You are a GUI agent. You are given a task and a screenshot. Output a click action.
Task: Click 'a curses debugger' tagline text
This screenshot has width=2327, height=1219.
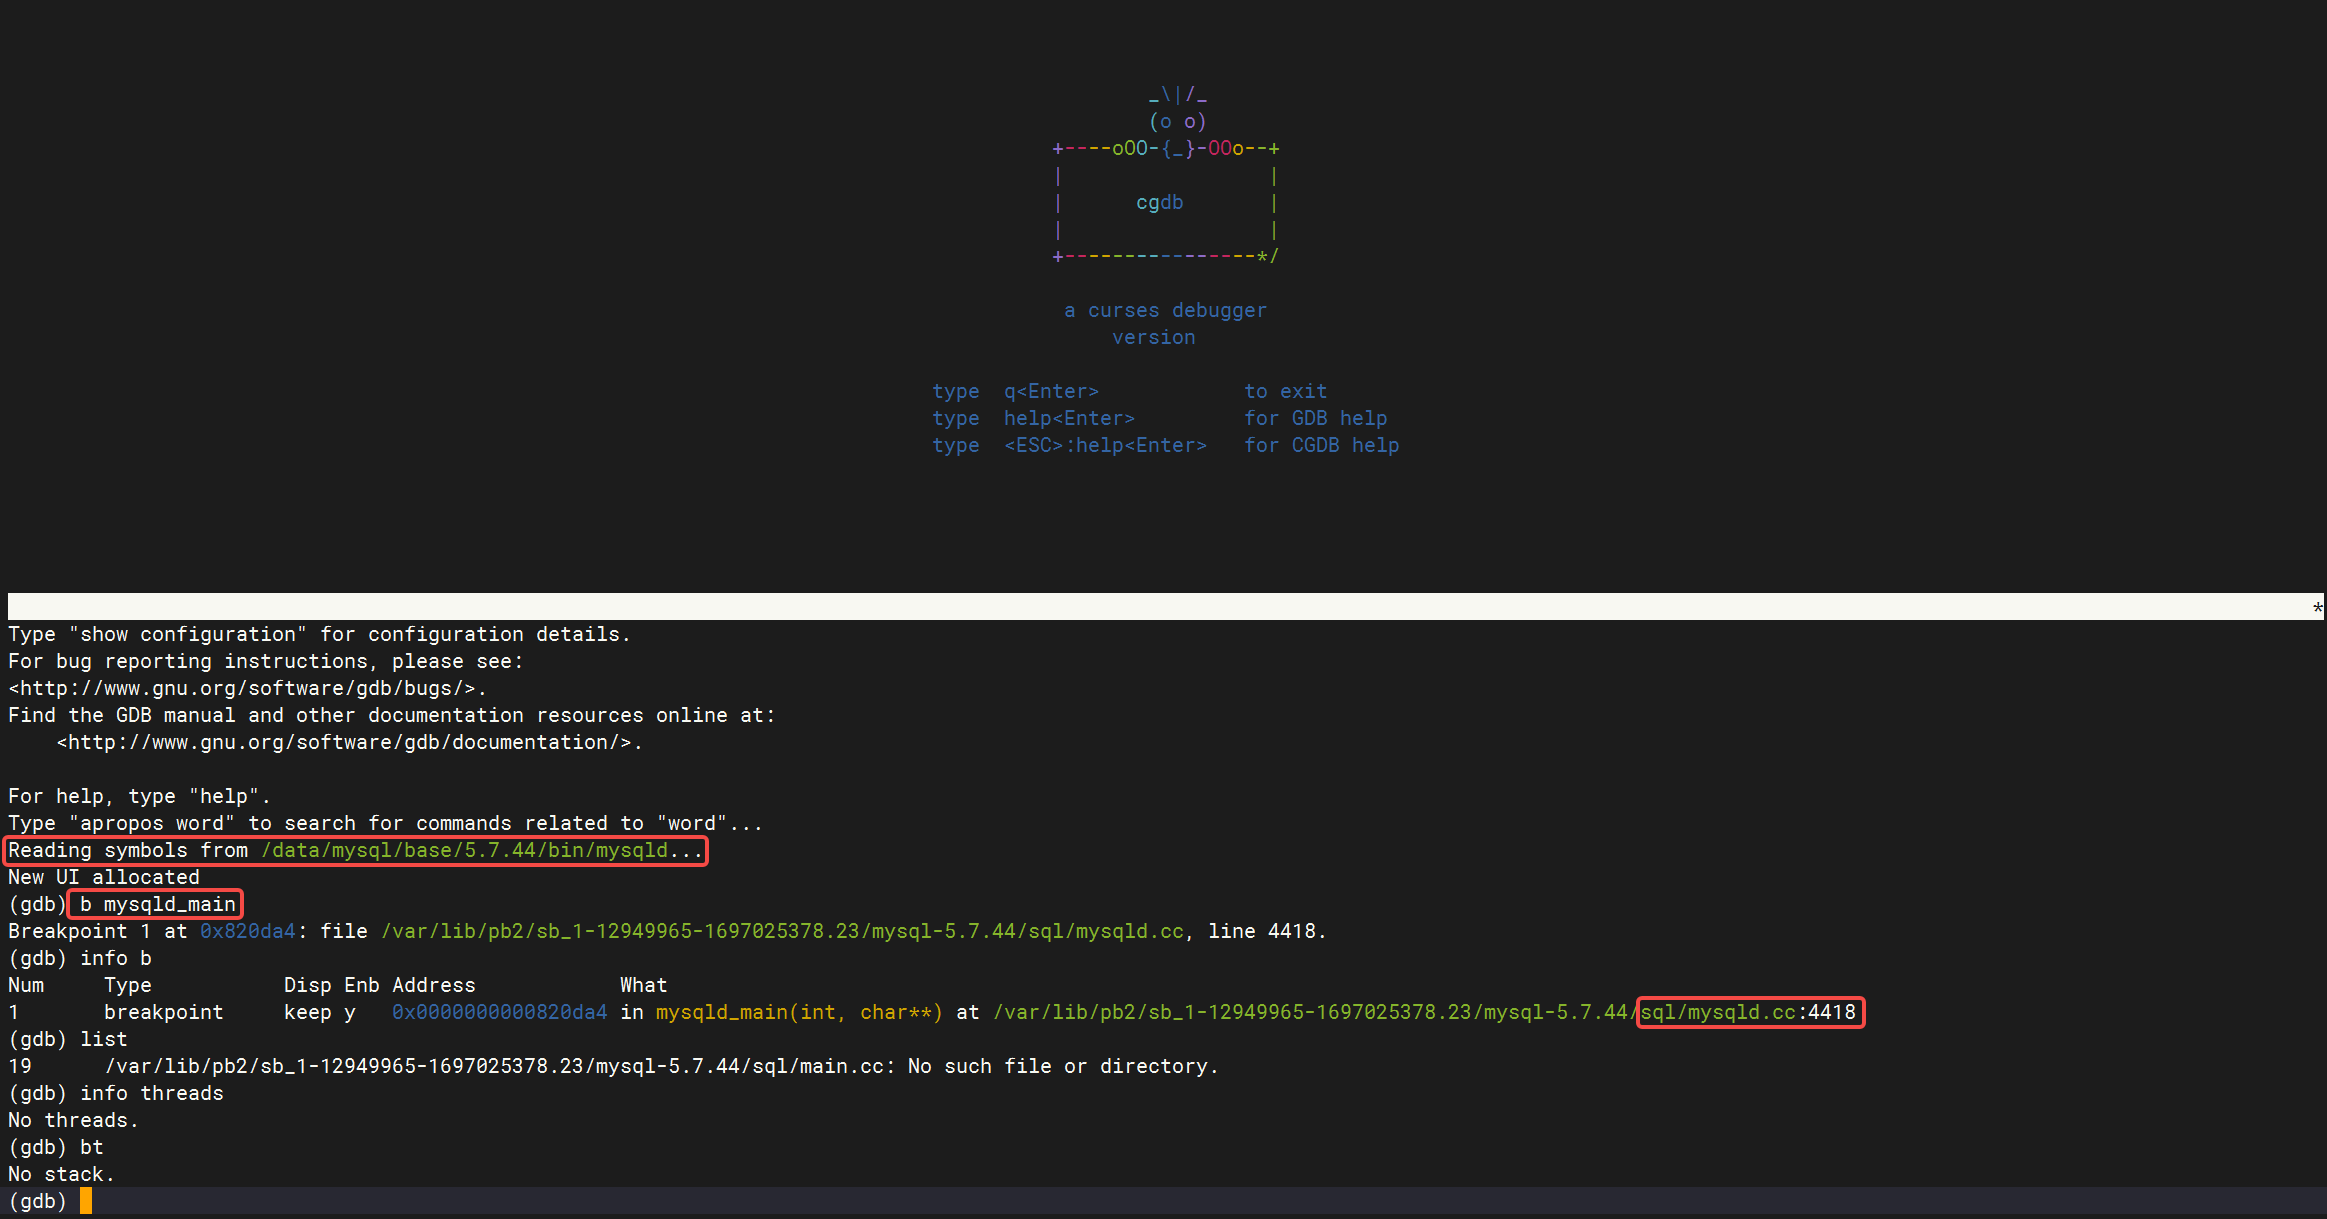click(x=1165, y=311)
